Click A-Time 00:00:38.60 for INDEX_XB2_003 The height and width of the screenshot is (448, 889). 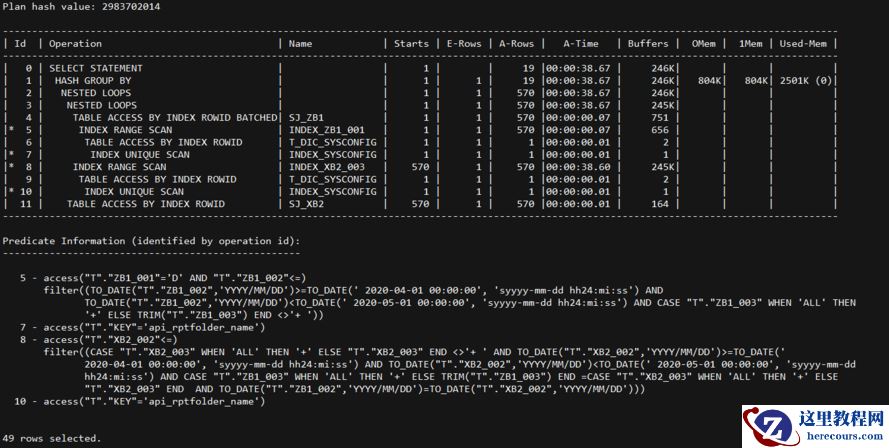click(578, 167)
